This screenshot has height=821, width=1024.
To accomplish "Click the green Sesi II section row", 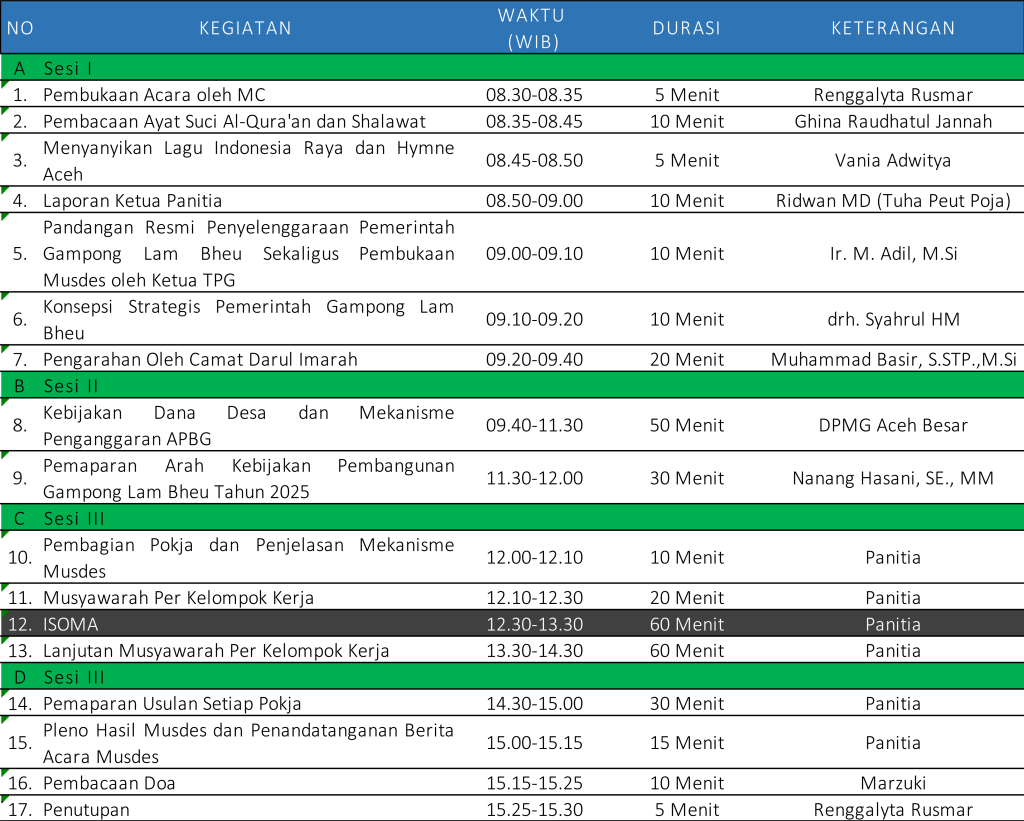I will (x=512, y=385).
